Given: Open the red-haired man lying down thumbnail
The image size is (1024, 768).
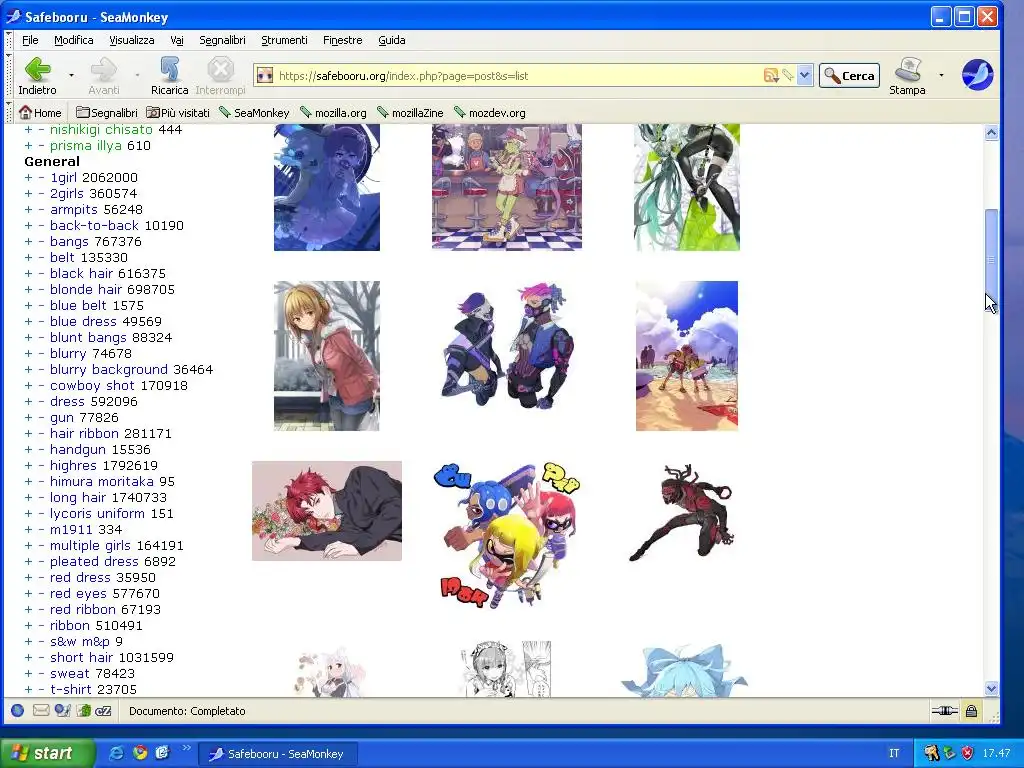Looking at the screenshot, I should (327, 511).
